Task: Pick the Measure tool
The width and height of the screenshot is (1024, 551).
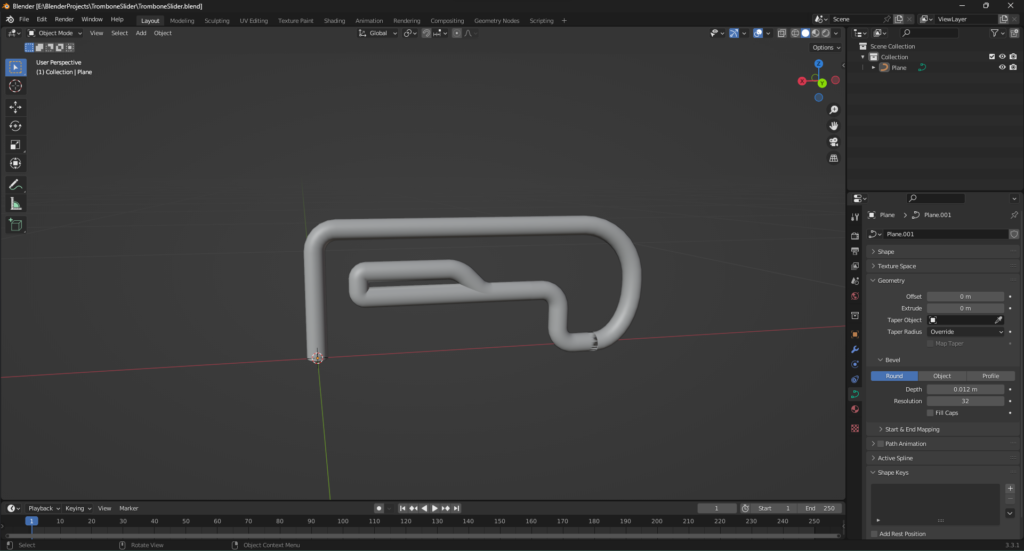Action: tap(16, 204)
